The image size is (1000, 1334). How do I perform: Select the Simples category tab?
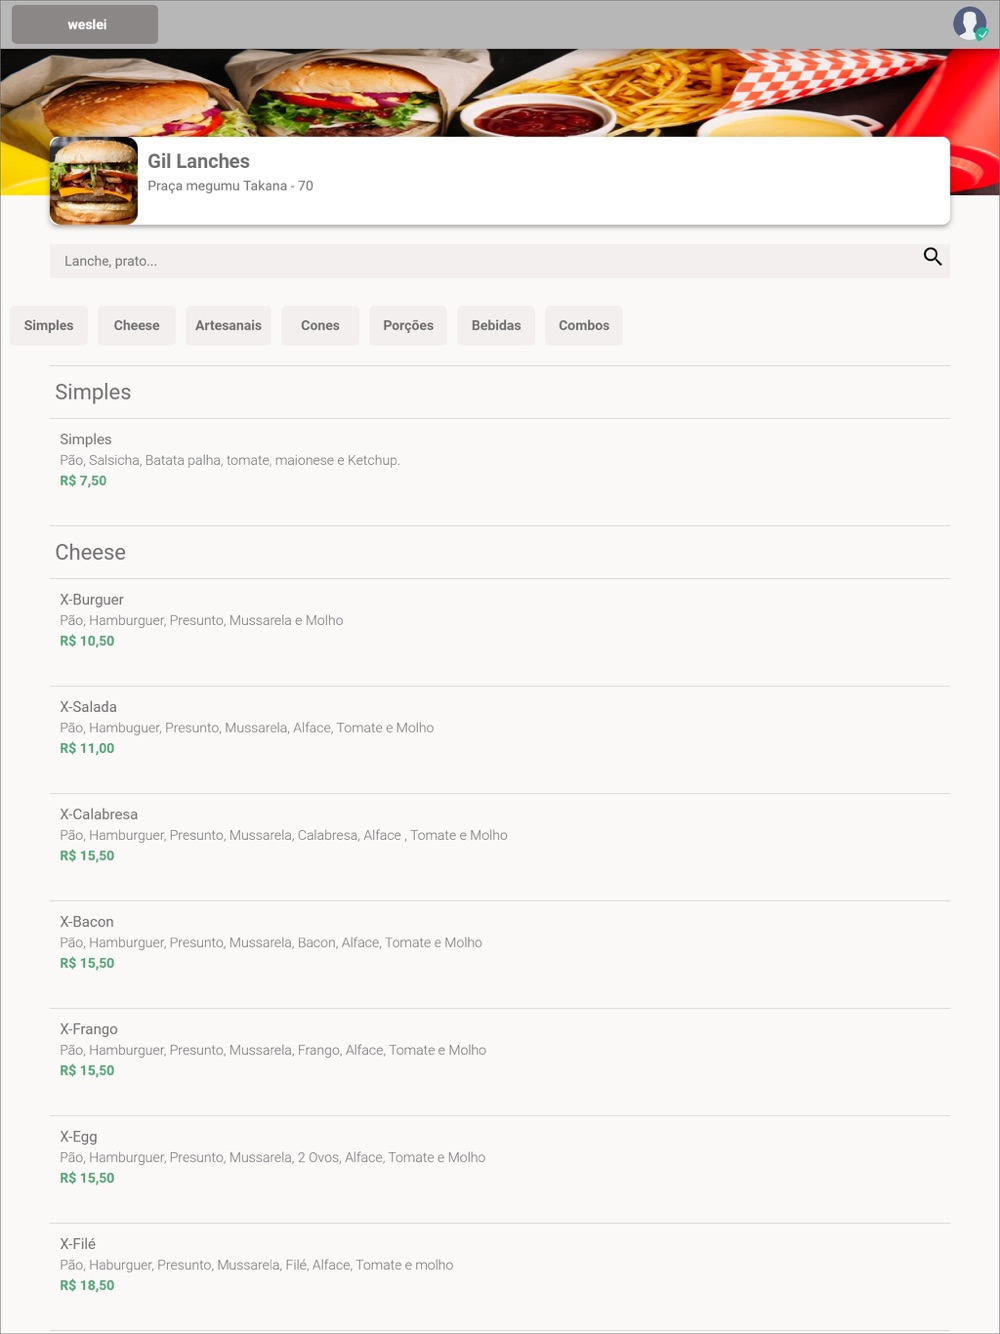49,326
